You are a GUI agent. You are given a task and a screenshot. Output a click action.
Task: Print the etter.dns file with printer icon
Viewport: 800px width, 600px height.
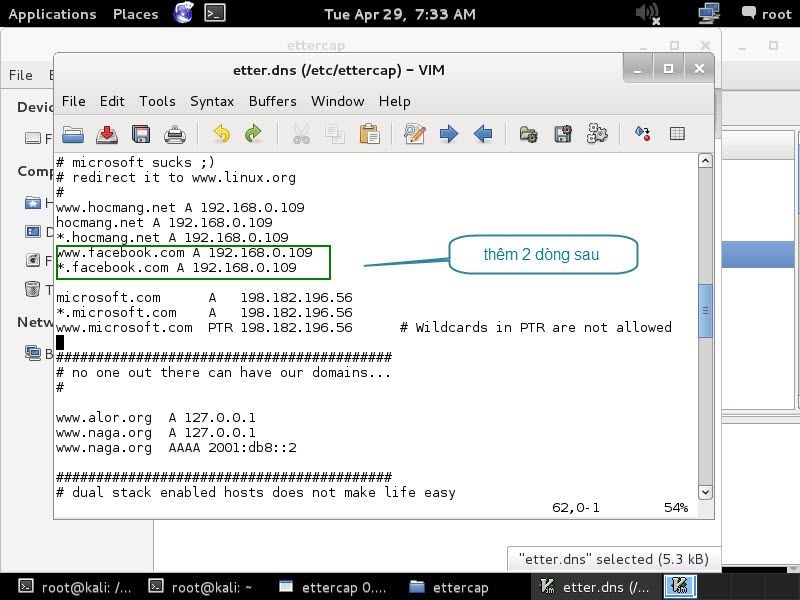(175, 135)
